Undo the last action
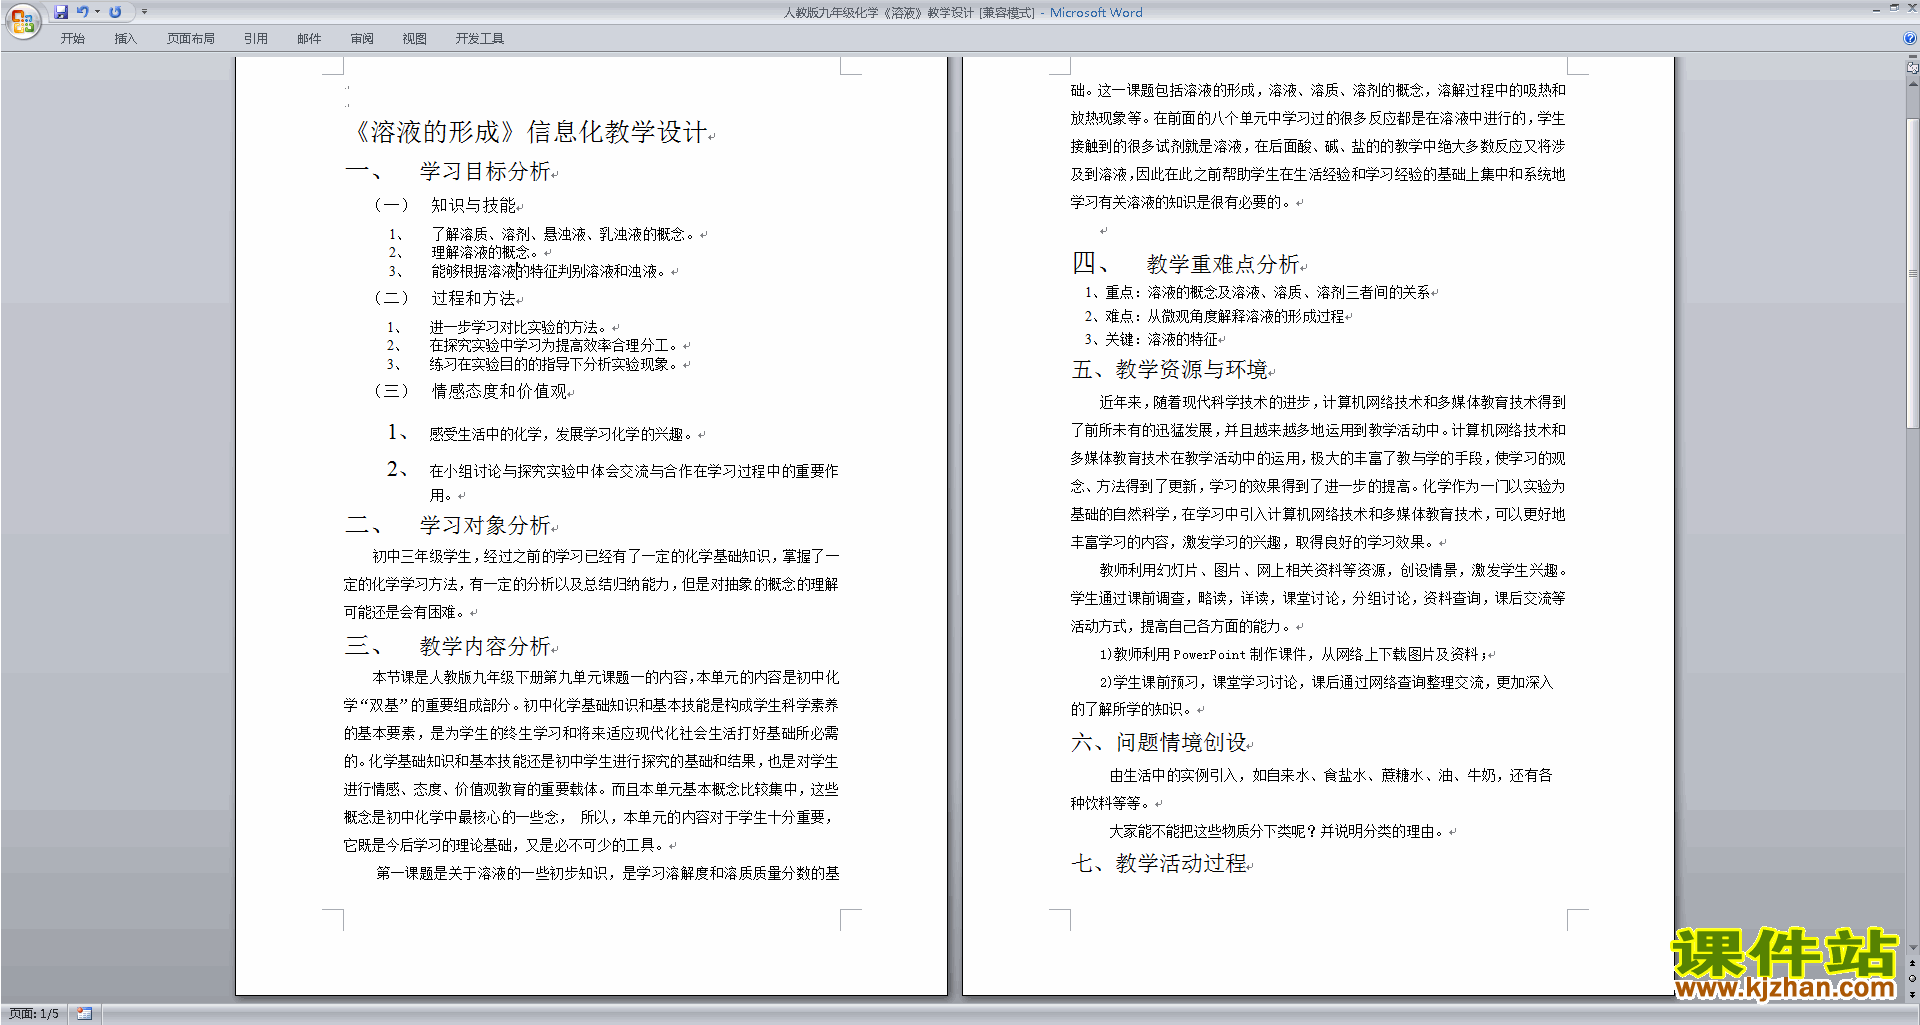This screenshot has width=1920, height=1025. [x=83, y=12]
